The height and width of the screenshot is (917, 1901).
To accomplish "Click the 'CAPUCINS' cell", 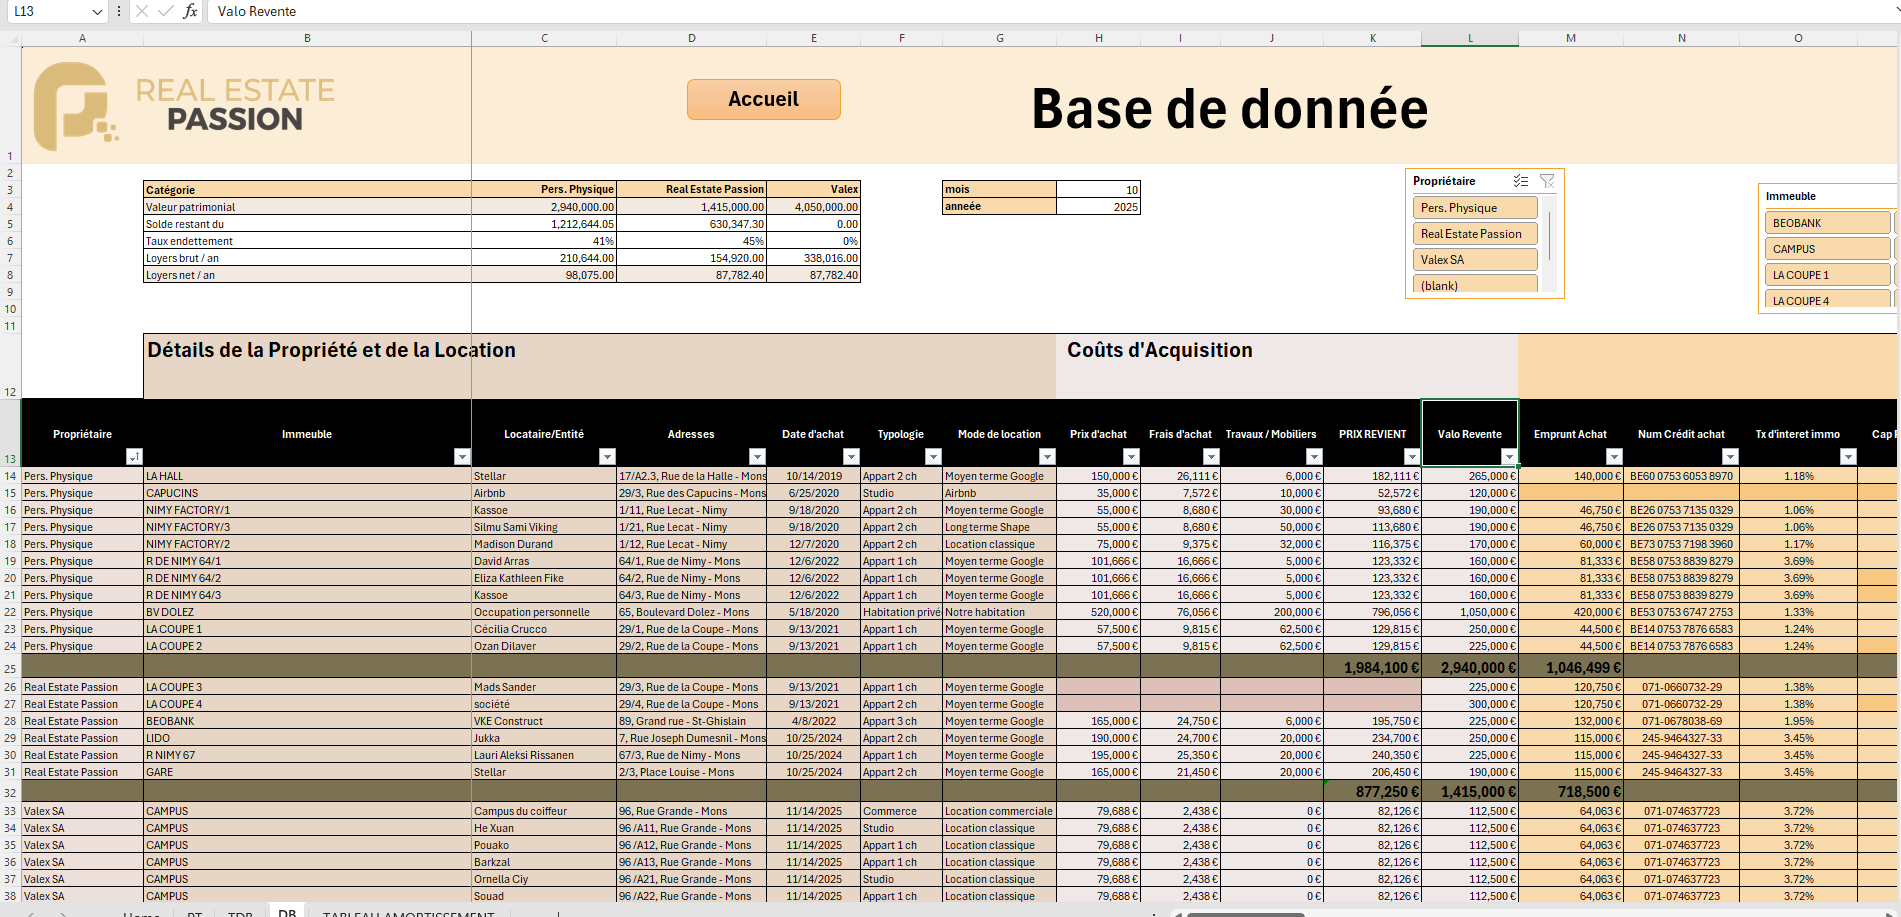I will click(x=307, y=493).
